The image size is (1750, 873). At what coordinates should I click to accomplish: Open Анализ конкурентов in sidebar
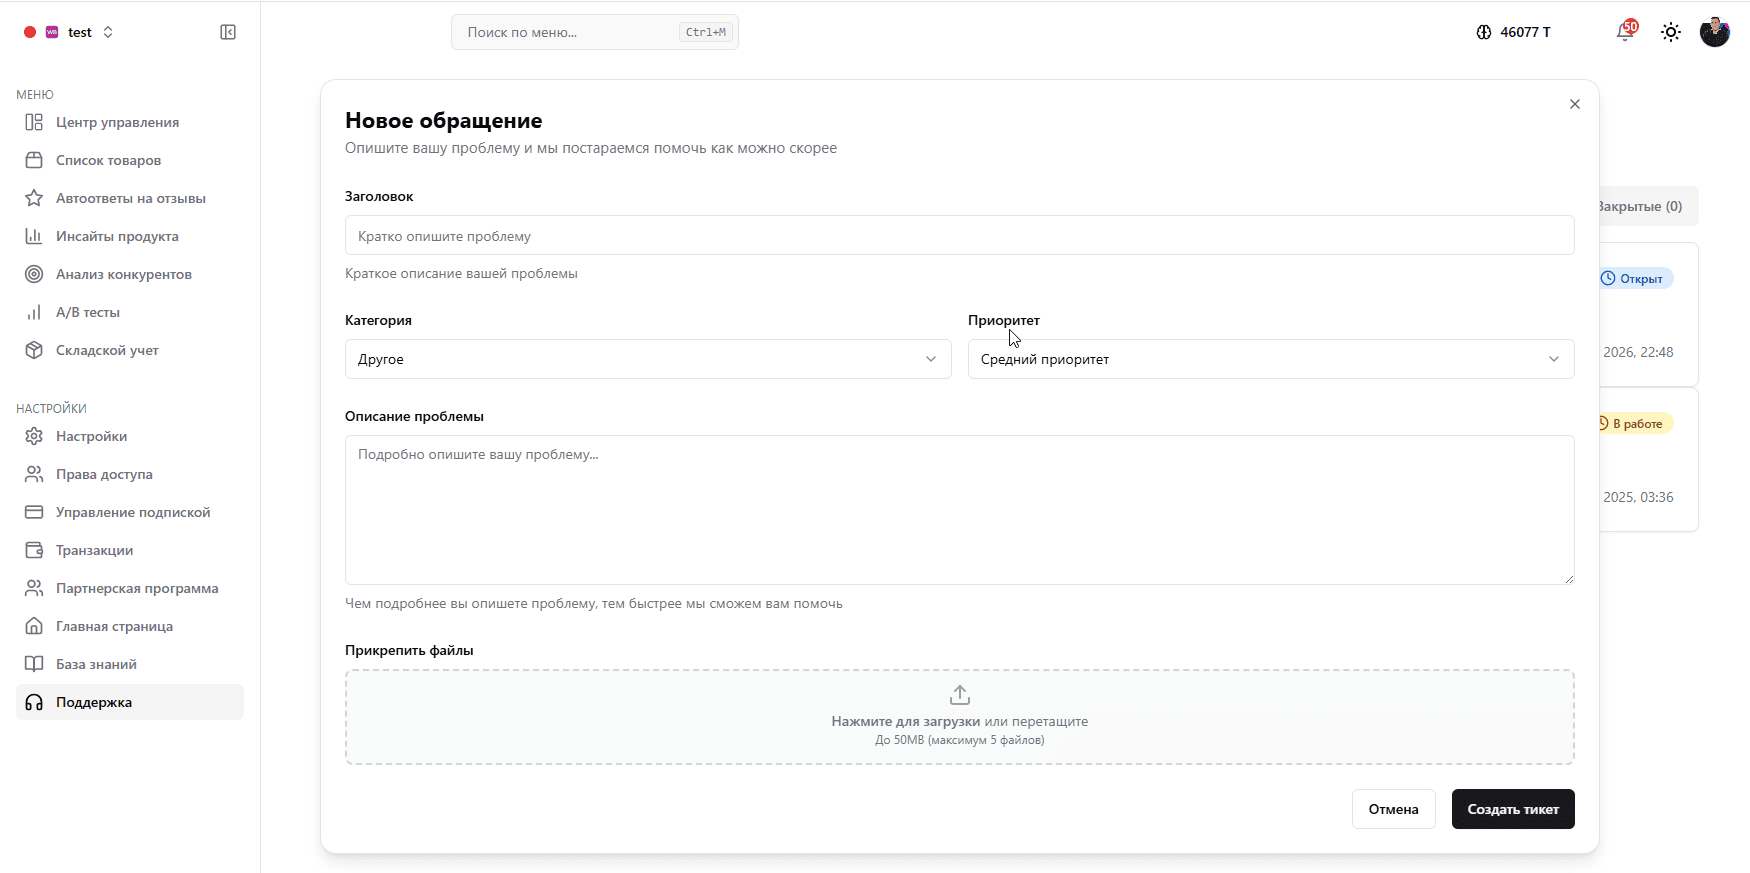123,274
